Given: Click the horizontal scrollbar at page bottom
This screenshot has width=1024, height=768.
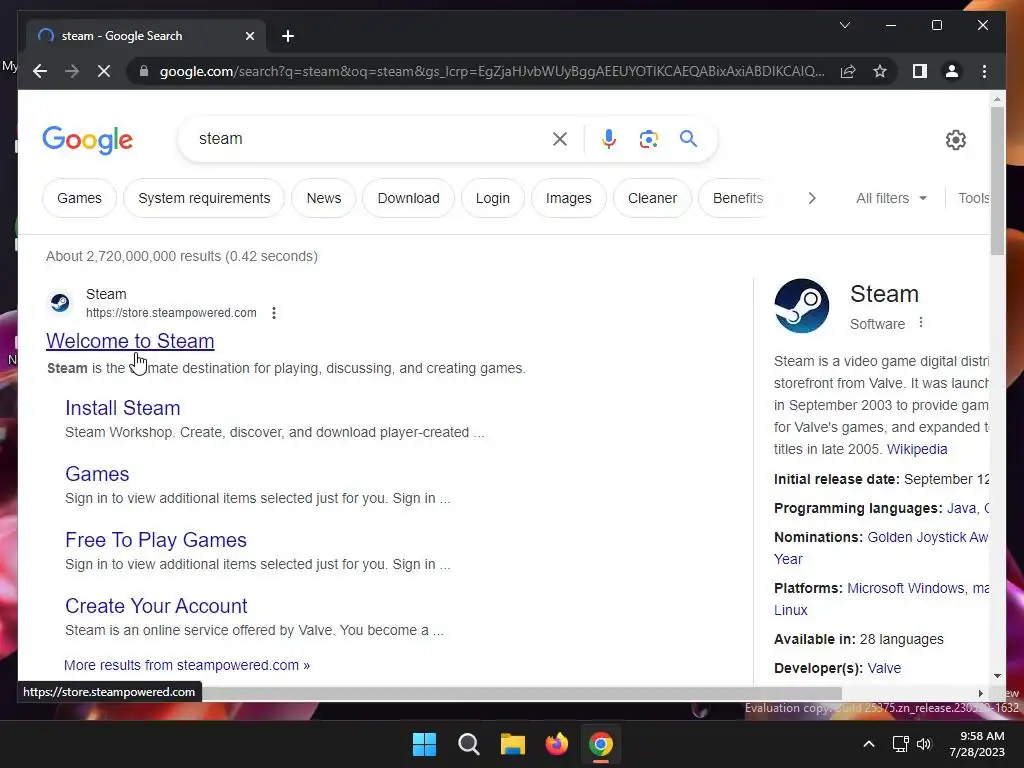Looking at the screenshot, I should 522,693.
